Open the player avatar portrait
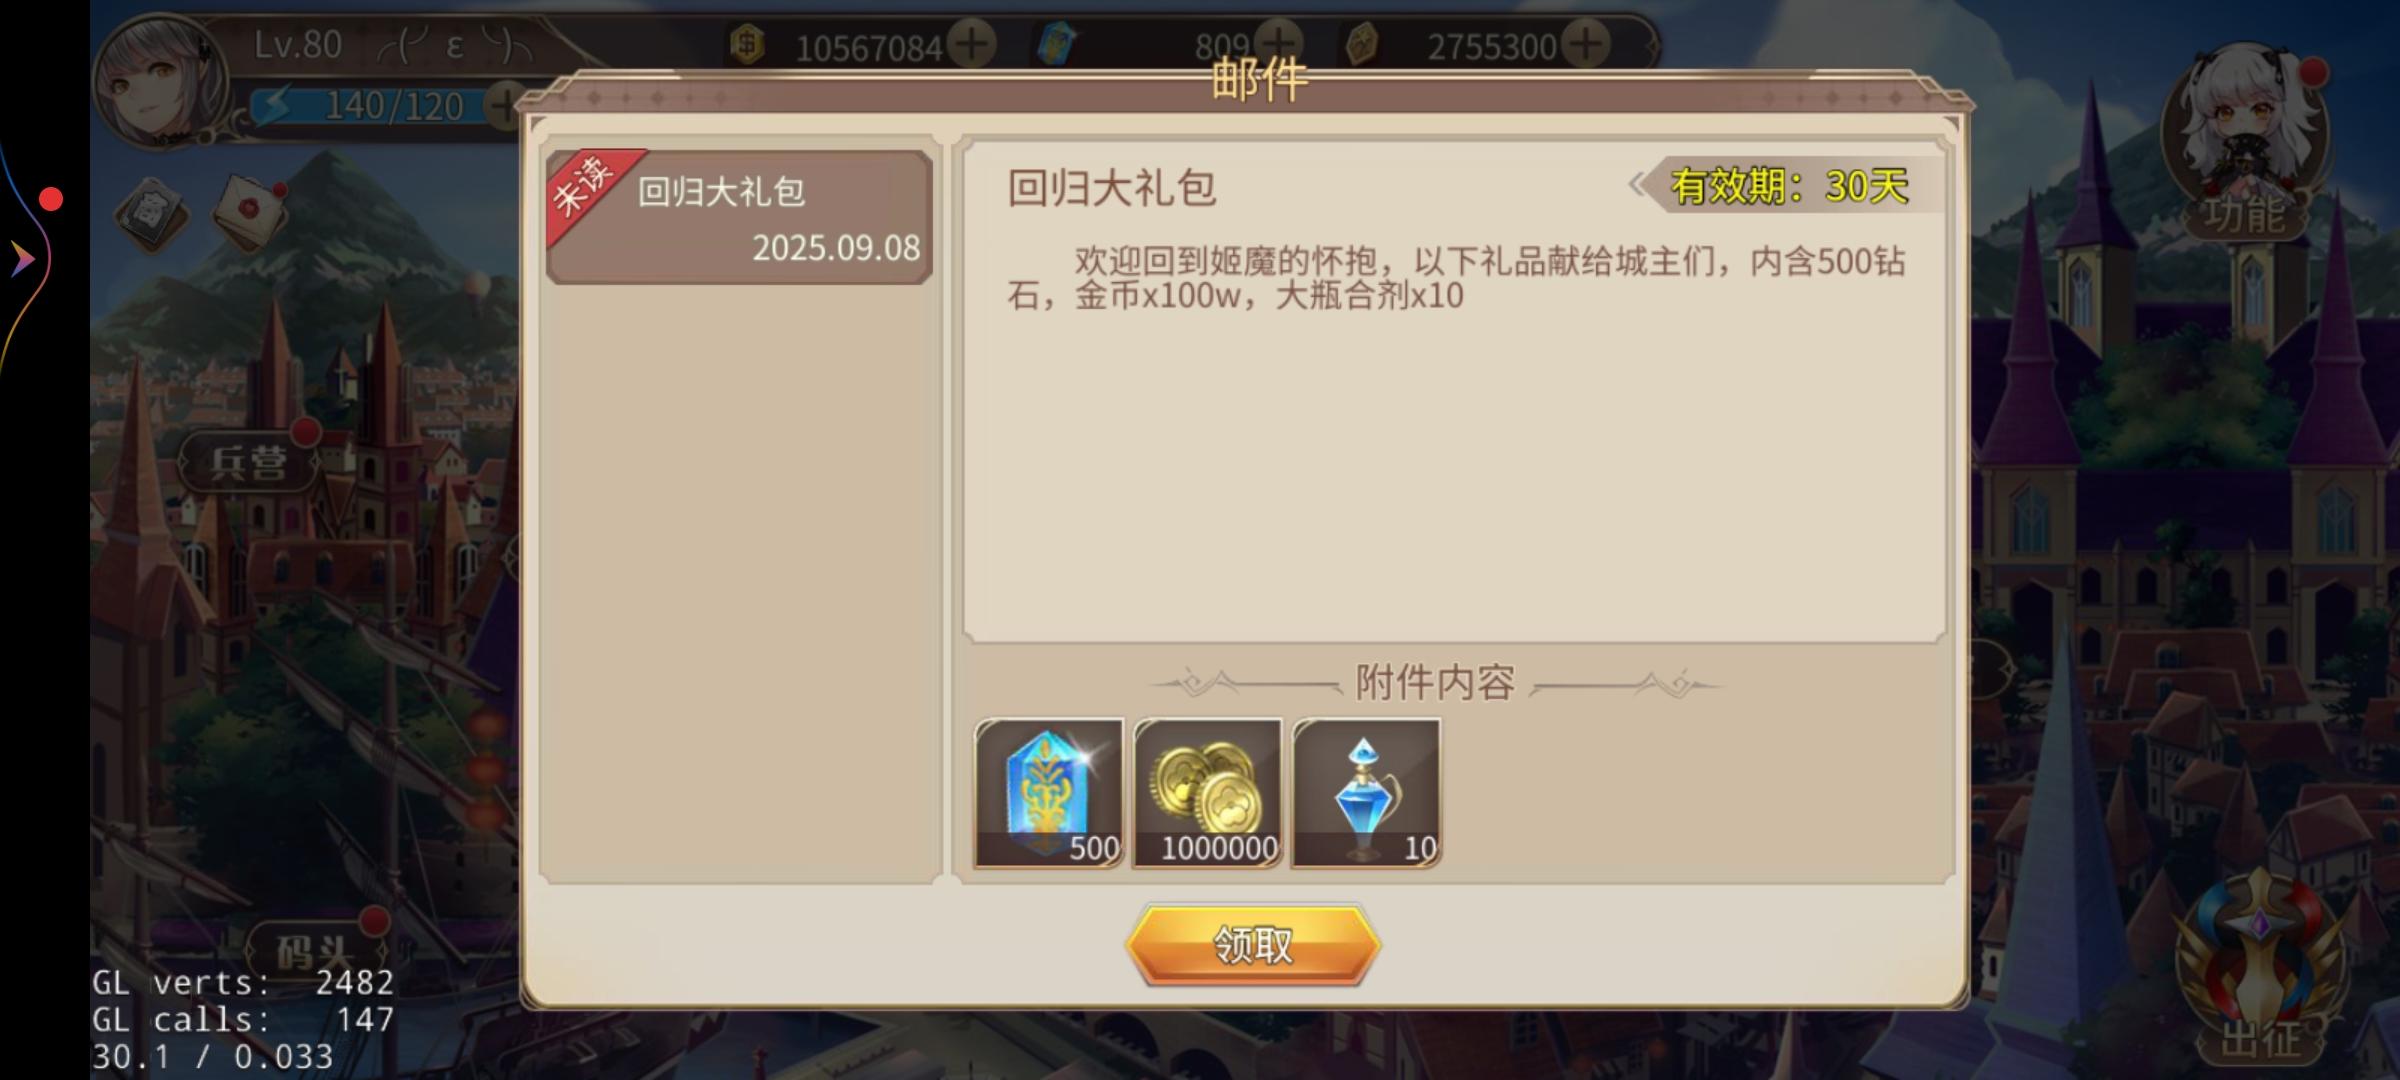This screenshot has height=1080, width=2400. coord(160,82)
